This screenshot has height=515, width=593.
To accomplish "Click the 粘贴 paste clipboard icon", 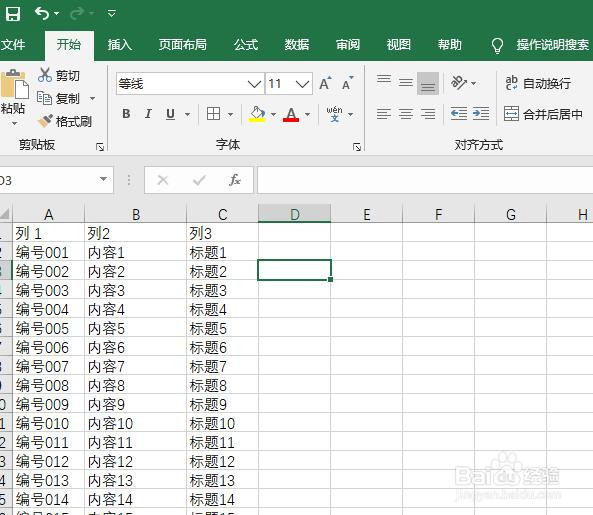I will coord(14,85).
